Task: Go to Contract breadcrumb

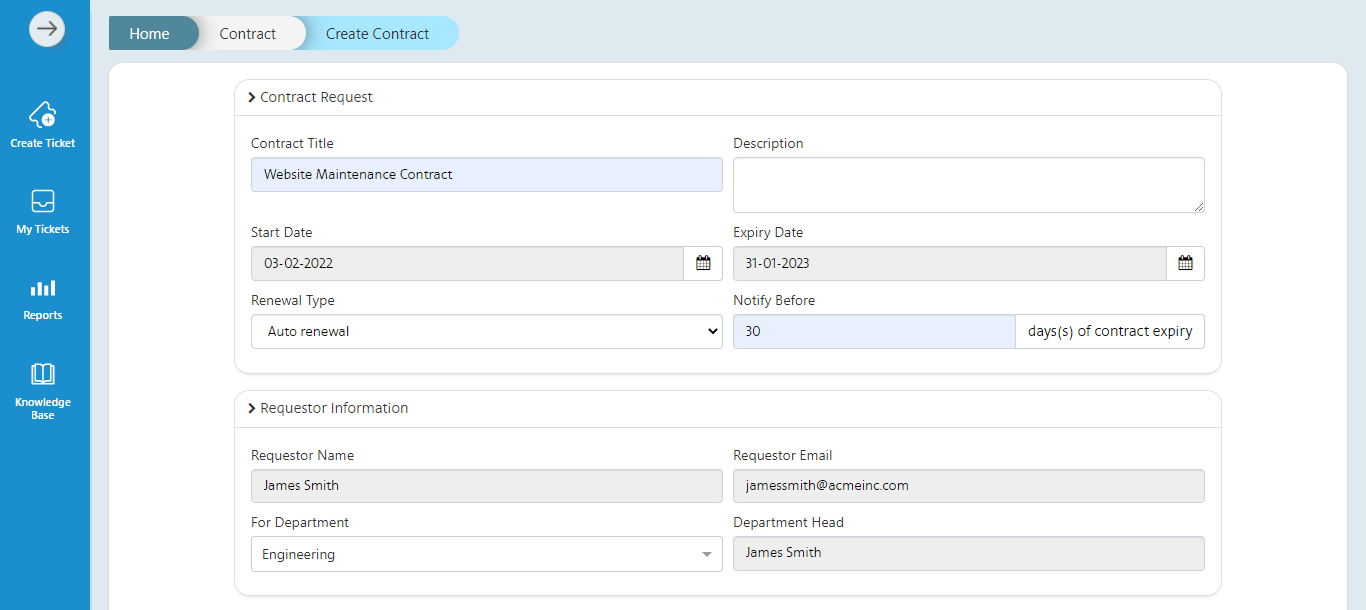Action: coord(247,34)
